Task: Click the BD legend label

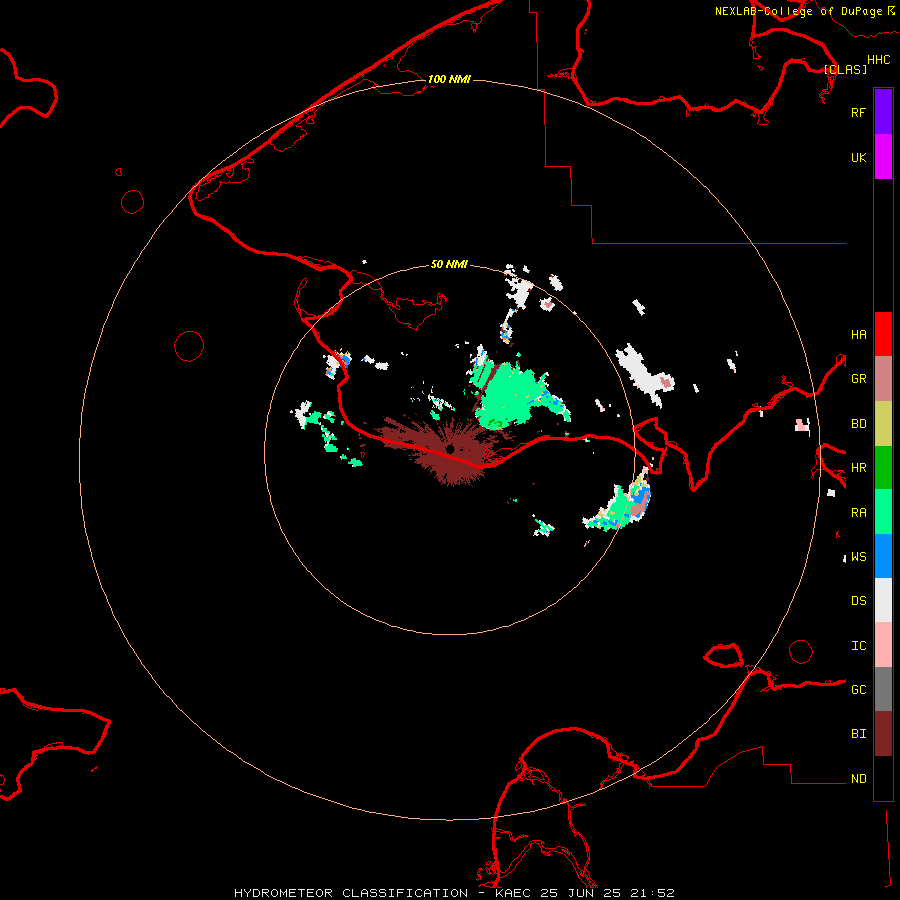Action: [858, 424]
